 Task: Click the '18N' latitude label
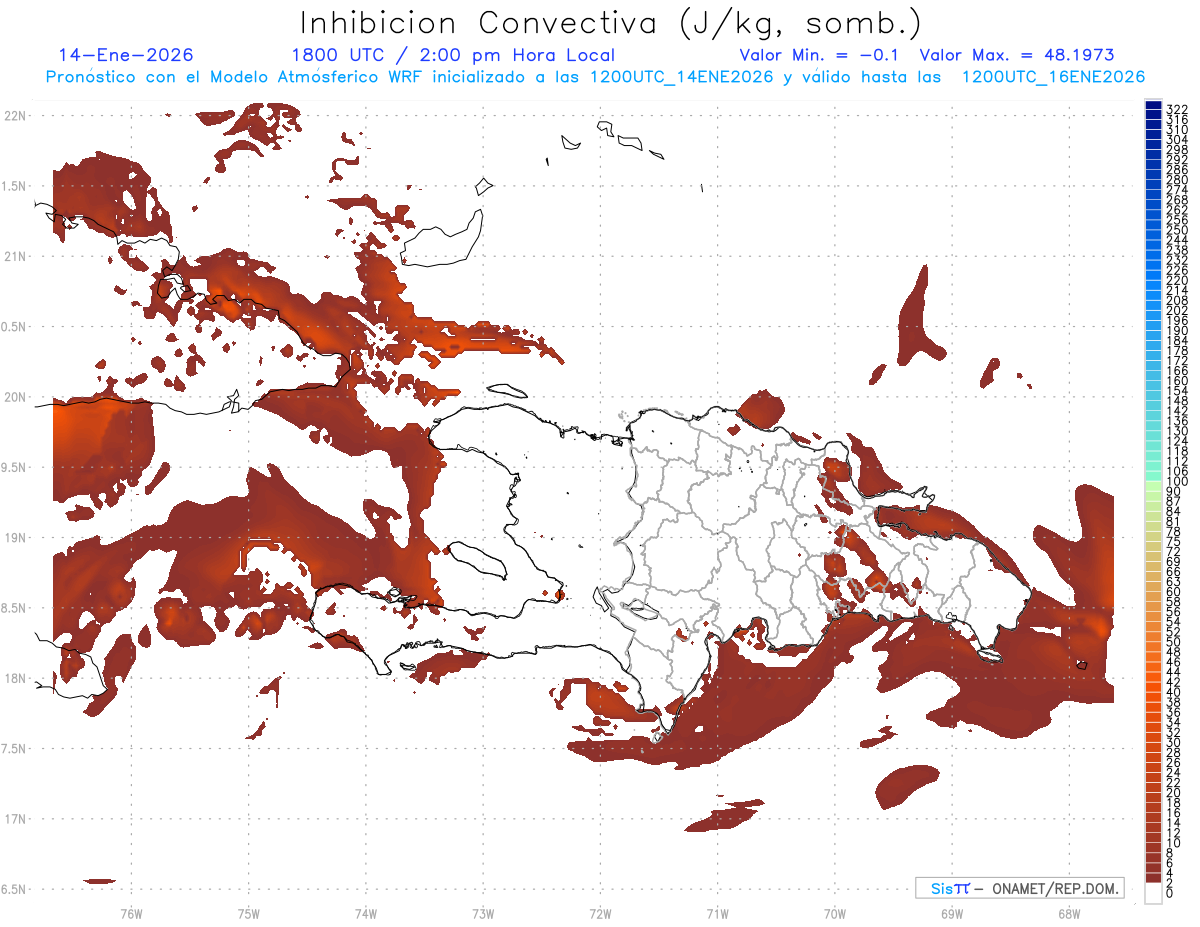pyautogui.click(x=15, y=678)
